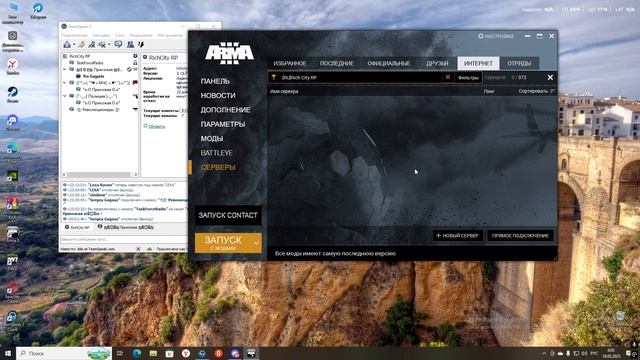Open Серверы in the launcher sidebar
The image size is (640, 360).
pos(218,167)
